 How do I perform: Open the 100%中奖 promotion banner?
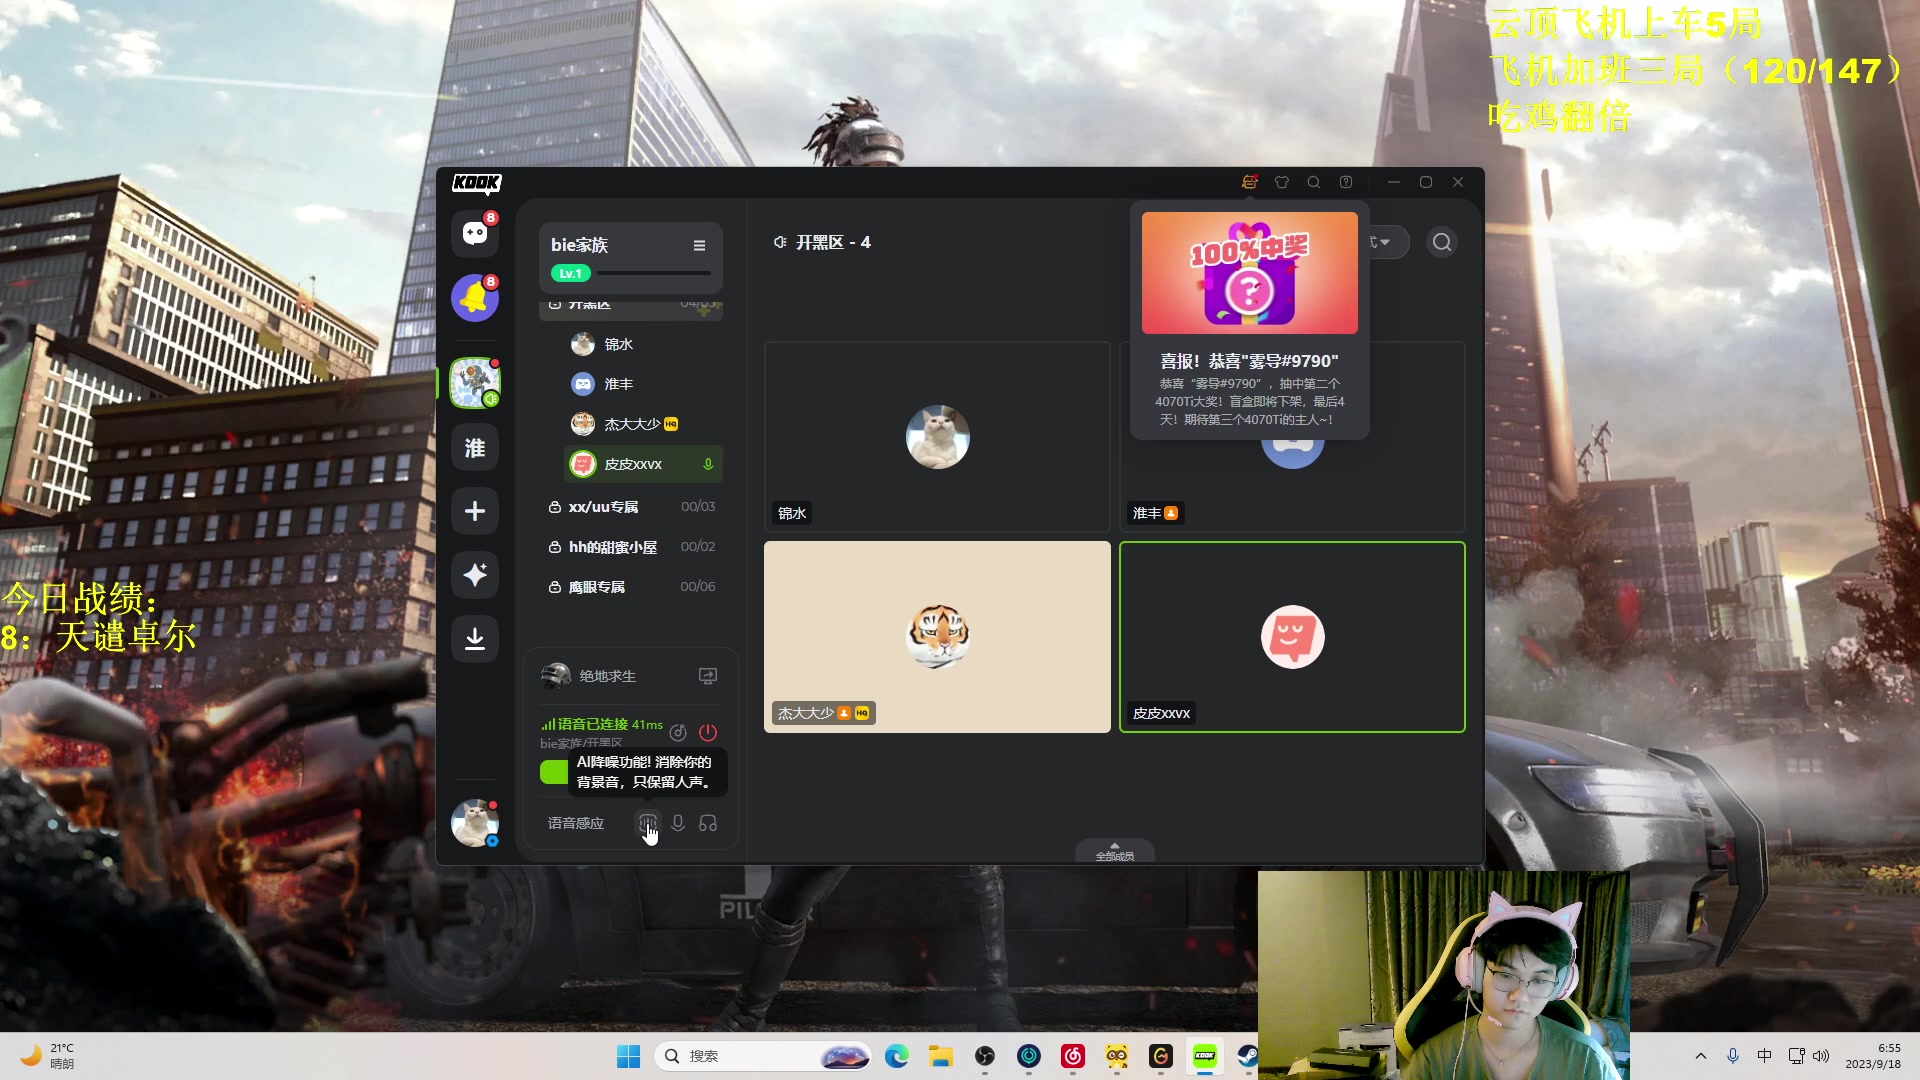click(1249, 273)
